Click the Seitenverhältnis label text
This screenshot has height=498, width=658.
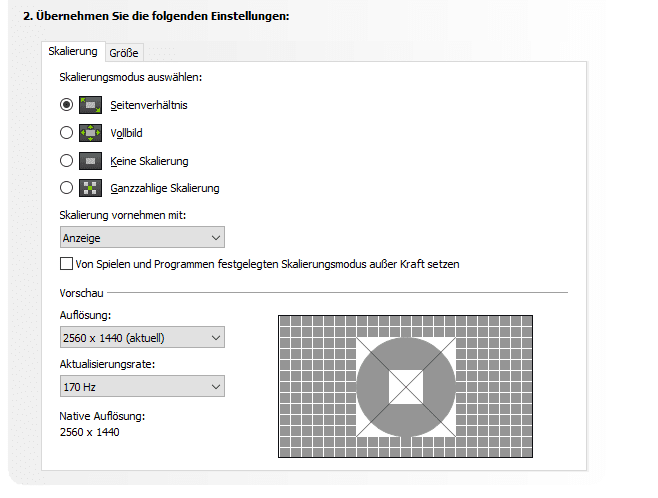[149, 105]
